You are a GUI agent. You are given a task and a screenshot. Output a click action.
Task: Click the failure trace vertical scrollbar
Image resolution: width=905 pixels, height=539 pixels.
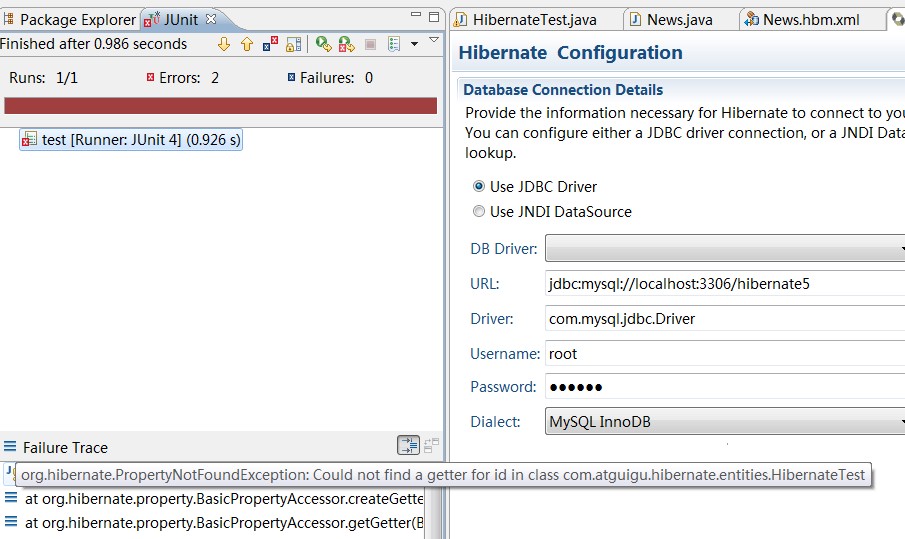coord(435,514)
